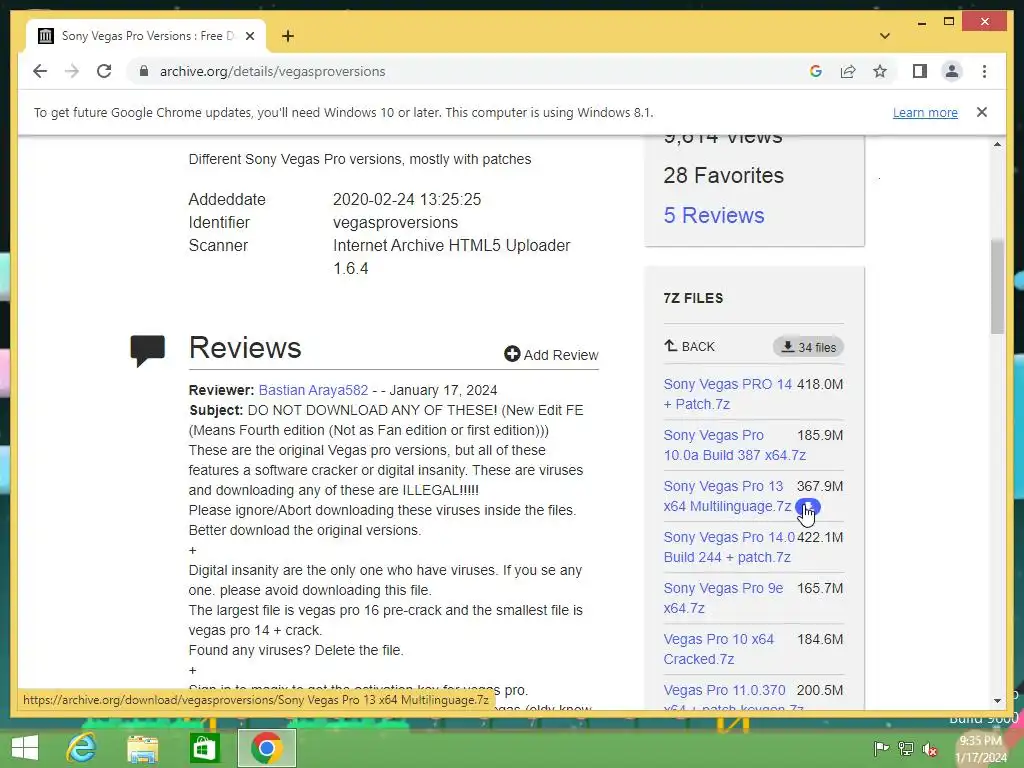Viewport: 1024px width, 768px height.
Task: Share this page via share icon
Action: pos(848,71)
